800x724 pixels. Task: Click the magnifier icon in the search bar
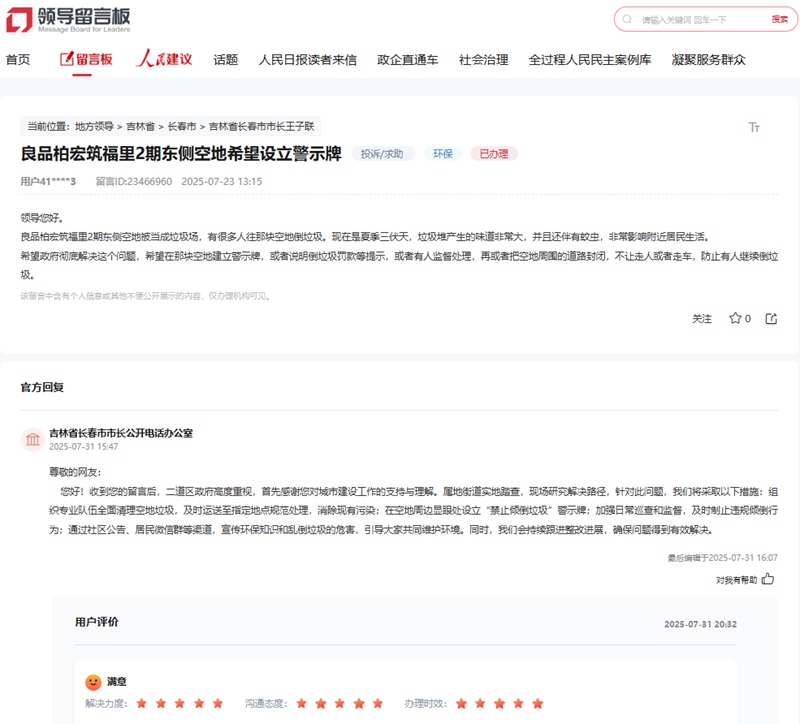[x=628, y=18]
